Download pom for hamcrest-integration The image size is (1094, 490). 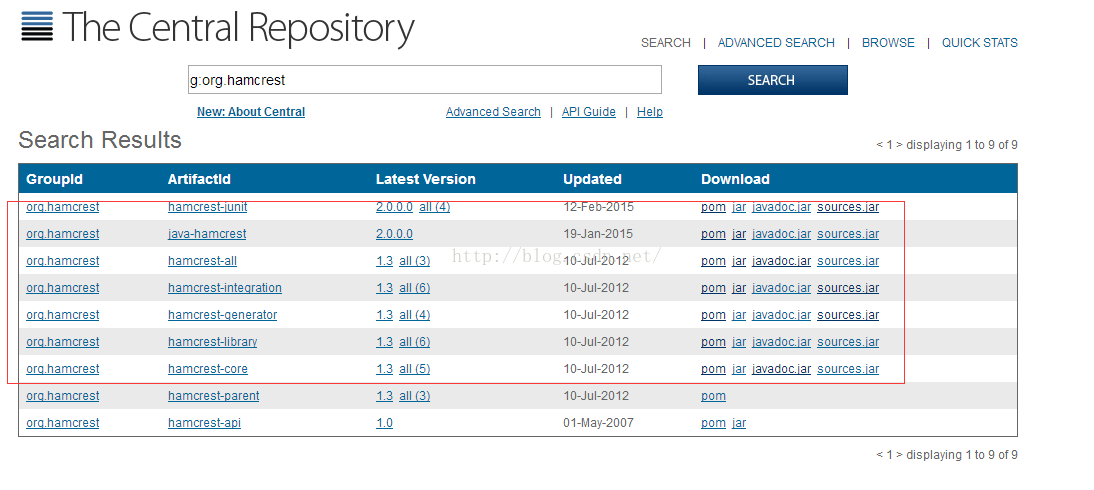click(x=713, y=288)
